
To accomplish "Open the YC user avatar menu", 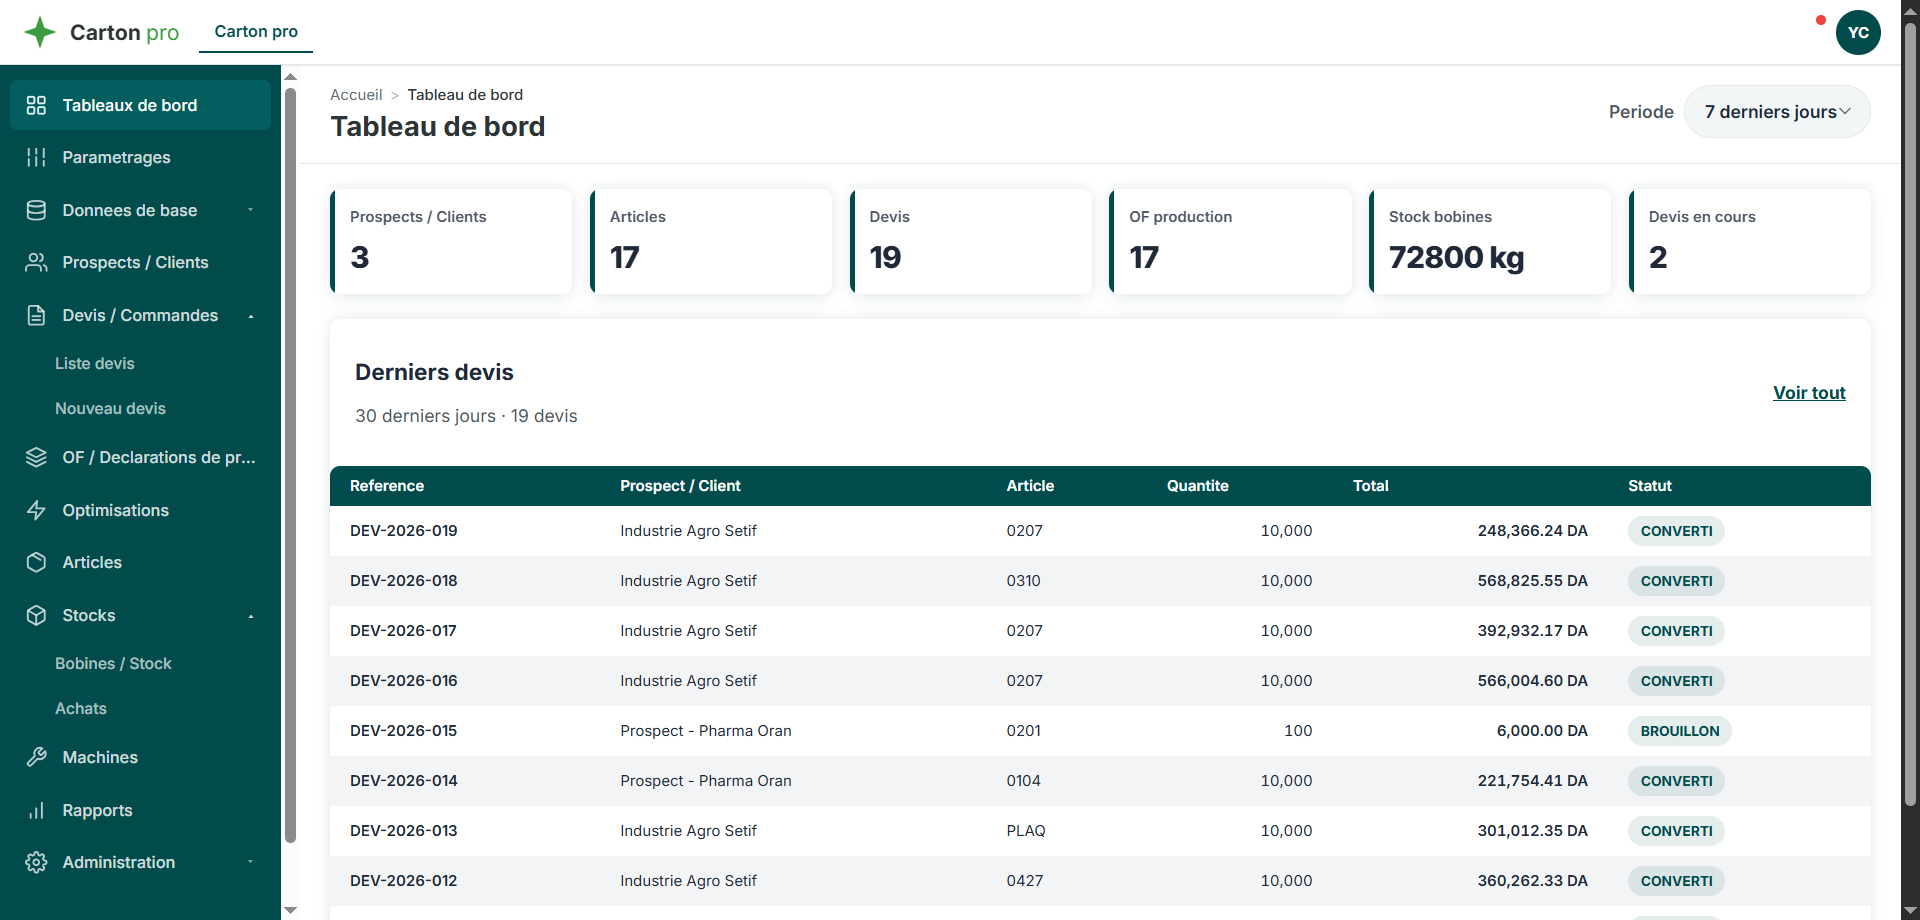I will pos(1858,32).
